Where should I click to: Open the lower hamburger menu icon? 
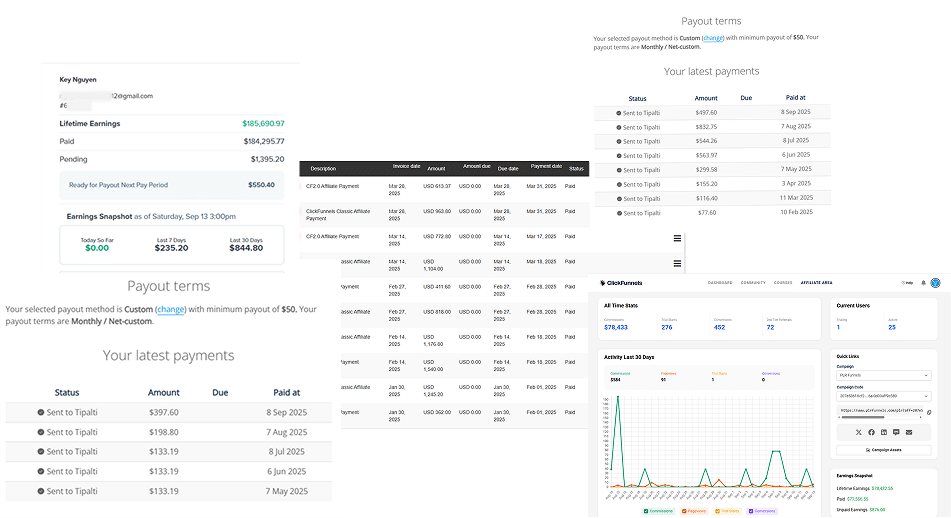click(677, 263)
